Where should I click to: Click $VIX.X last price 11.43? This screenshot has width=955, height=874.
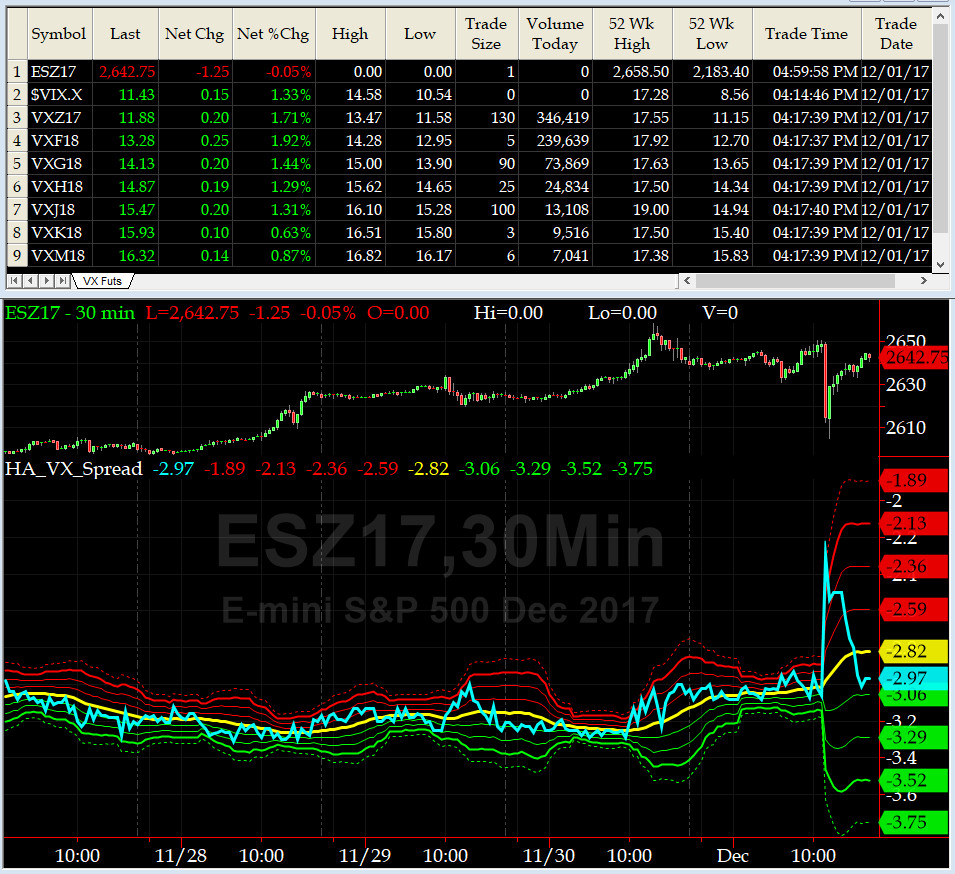126,95
